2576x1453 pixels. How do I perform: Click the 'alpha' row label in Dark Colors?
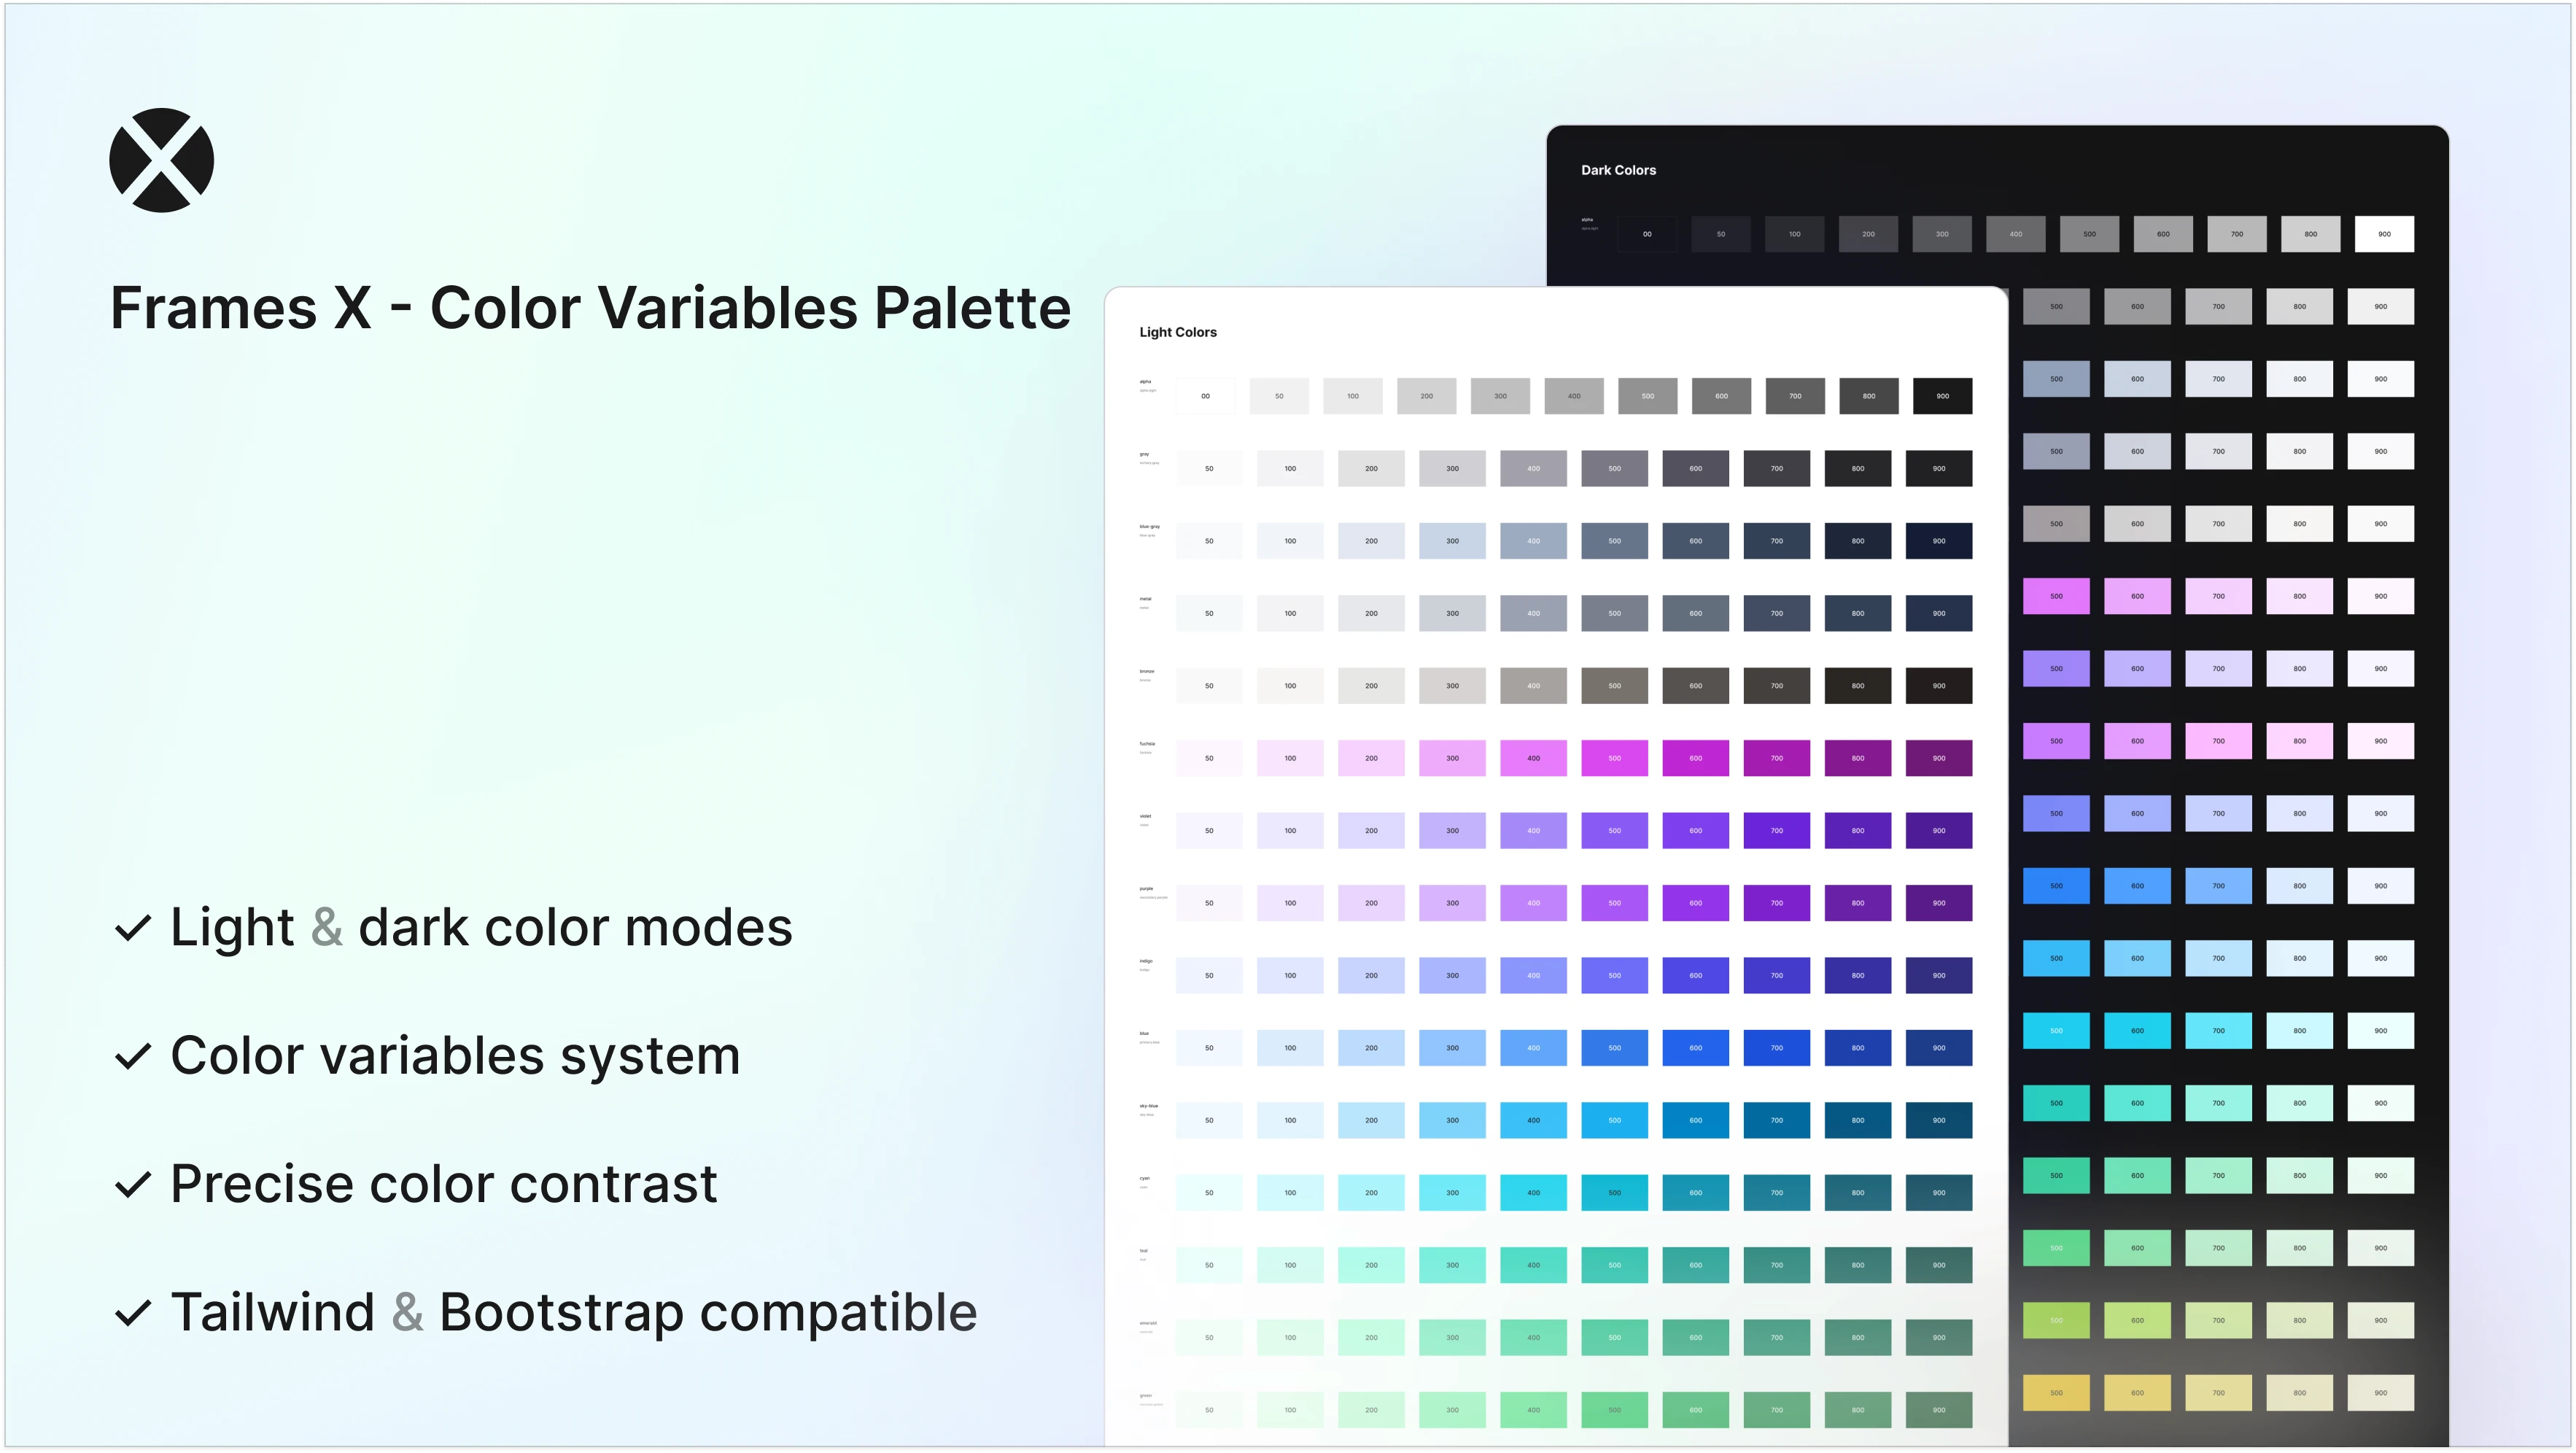coord(1587,220)
